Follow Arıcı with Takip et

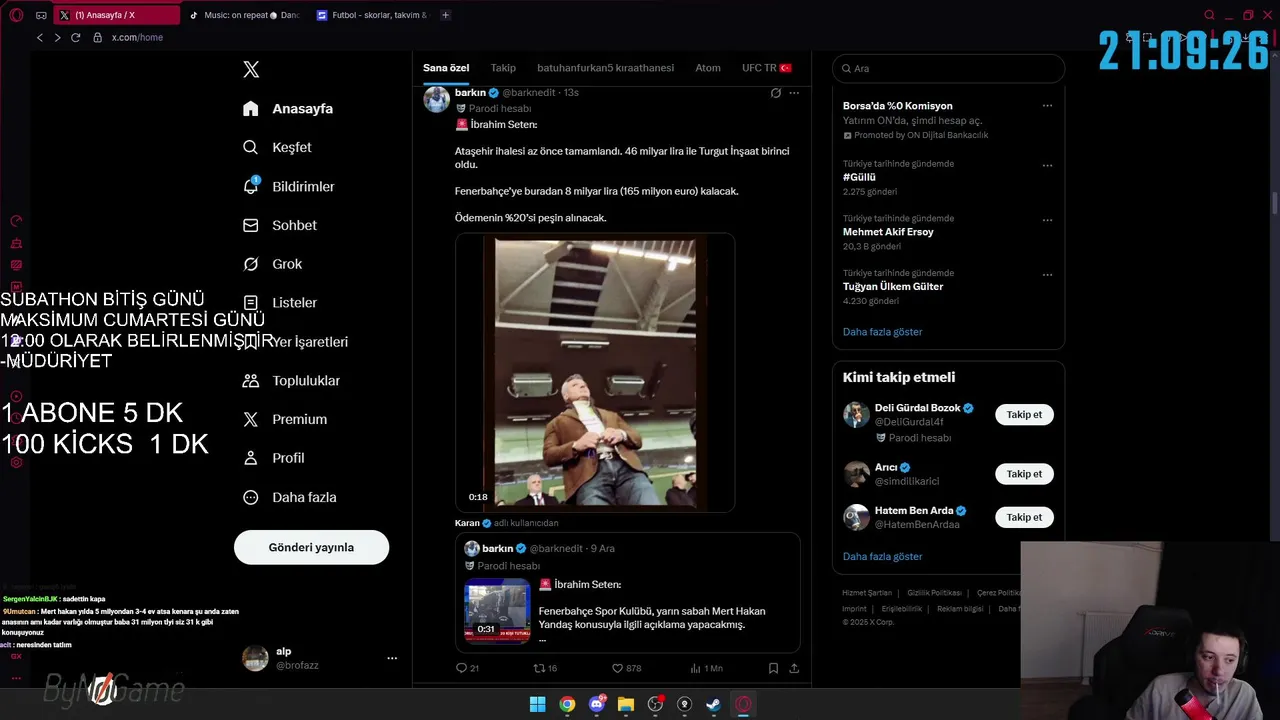tap(1024, 474)
